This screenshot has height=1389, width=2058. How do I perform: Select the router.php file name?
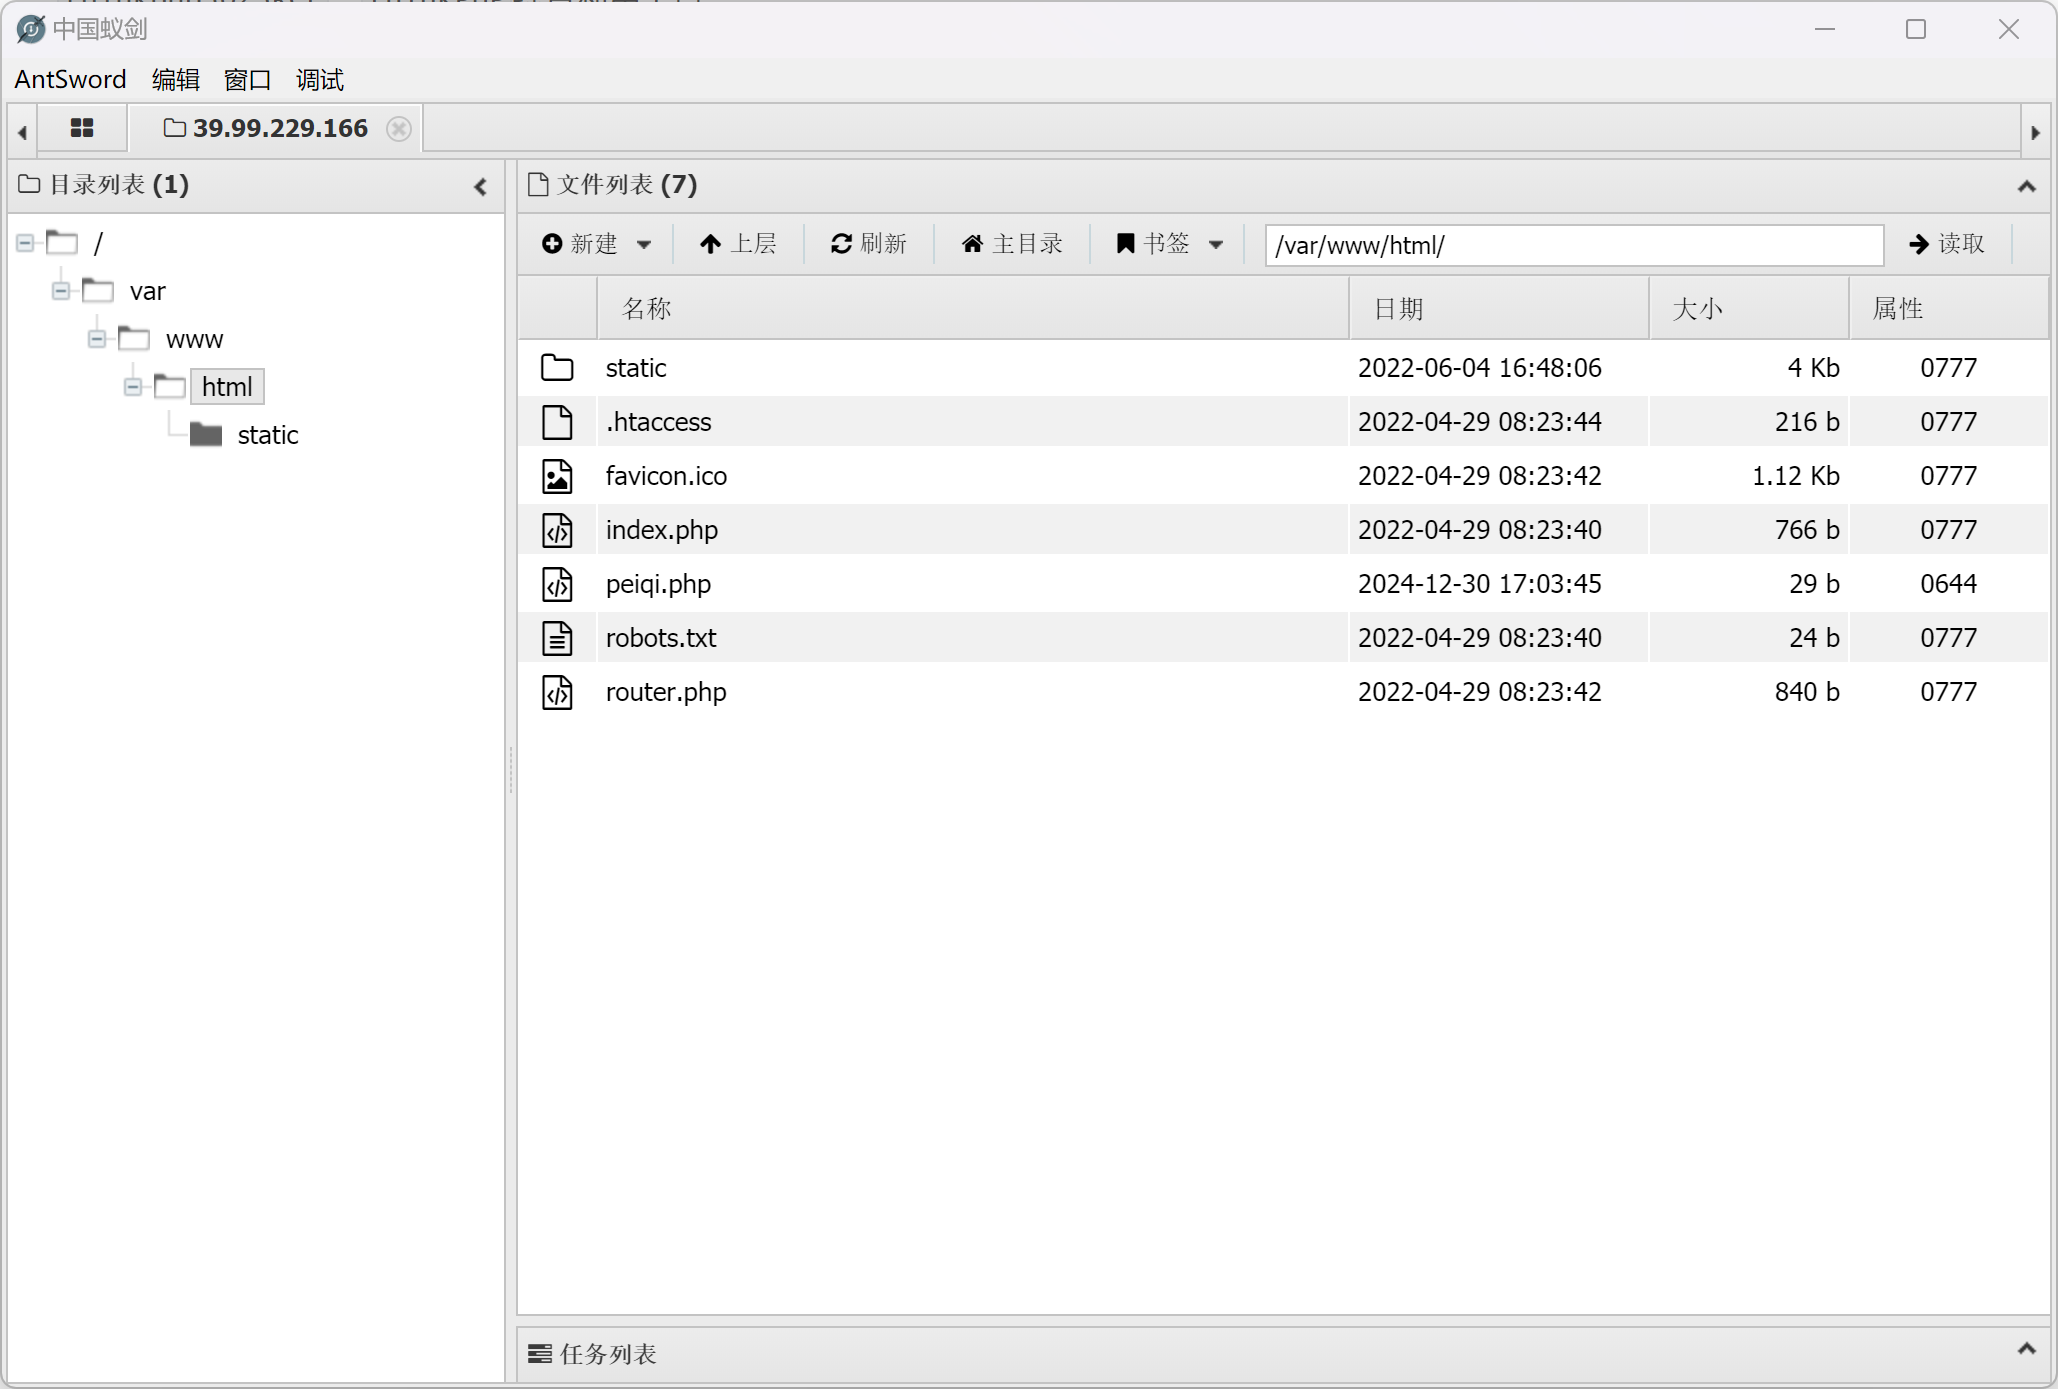(666, 692)
